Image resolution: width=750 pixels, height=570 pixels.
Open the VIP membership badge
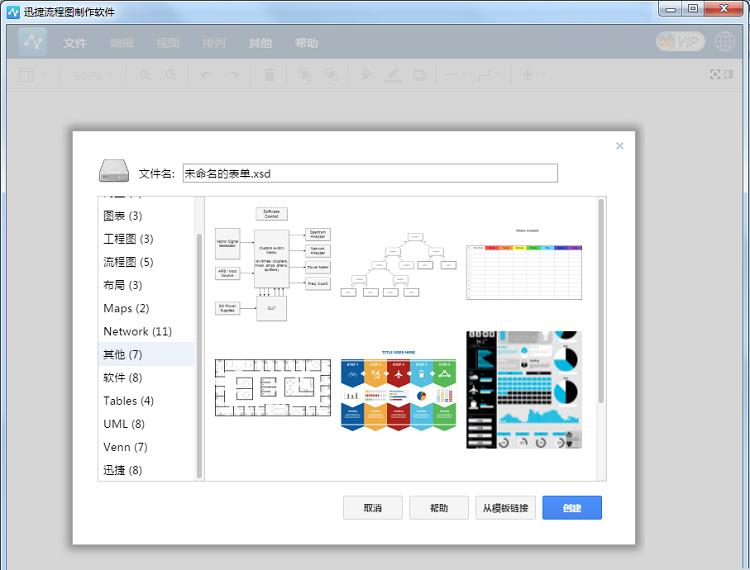pos(680,42)
